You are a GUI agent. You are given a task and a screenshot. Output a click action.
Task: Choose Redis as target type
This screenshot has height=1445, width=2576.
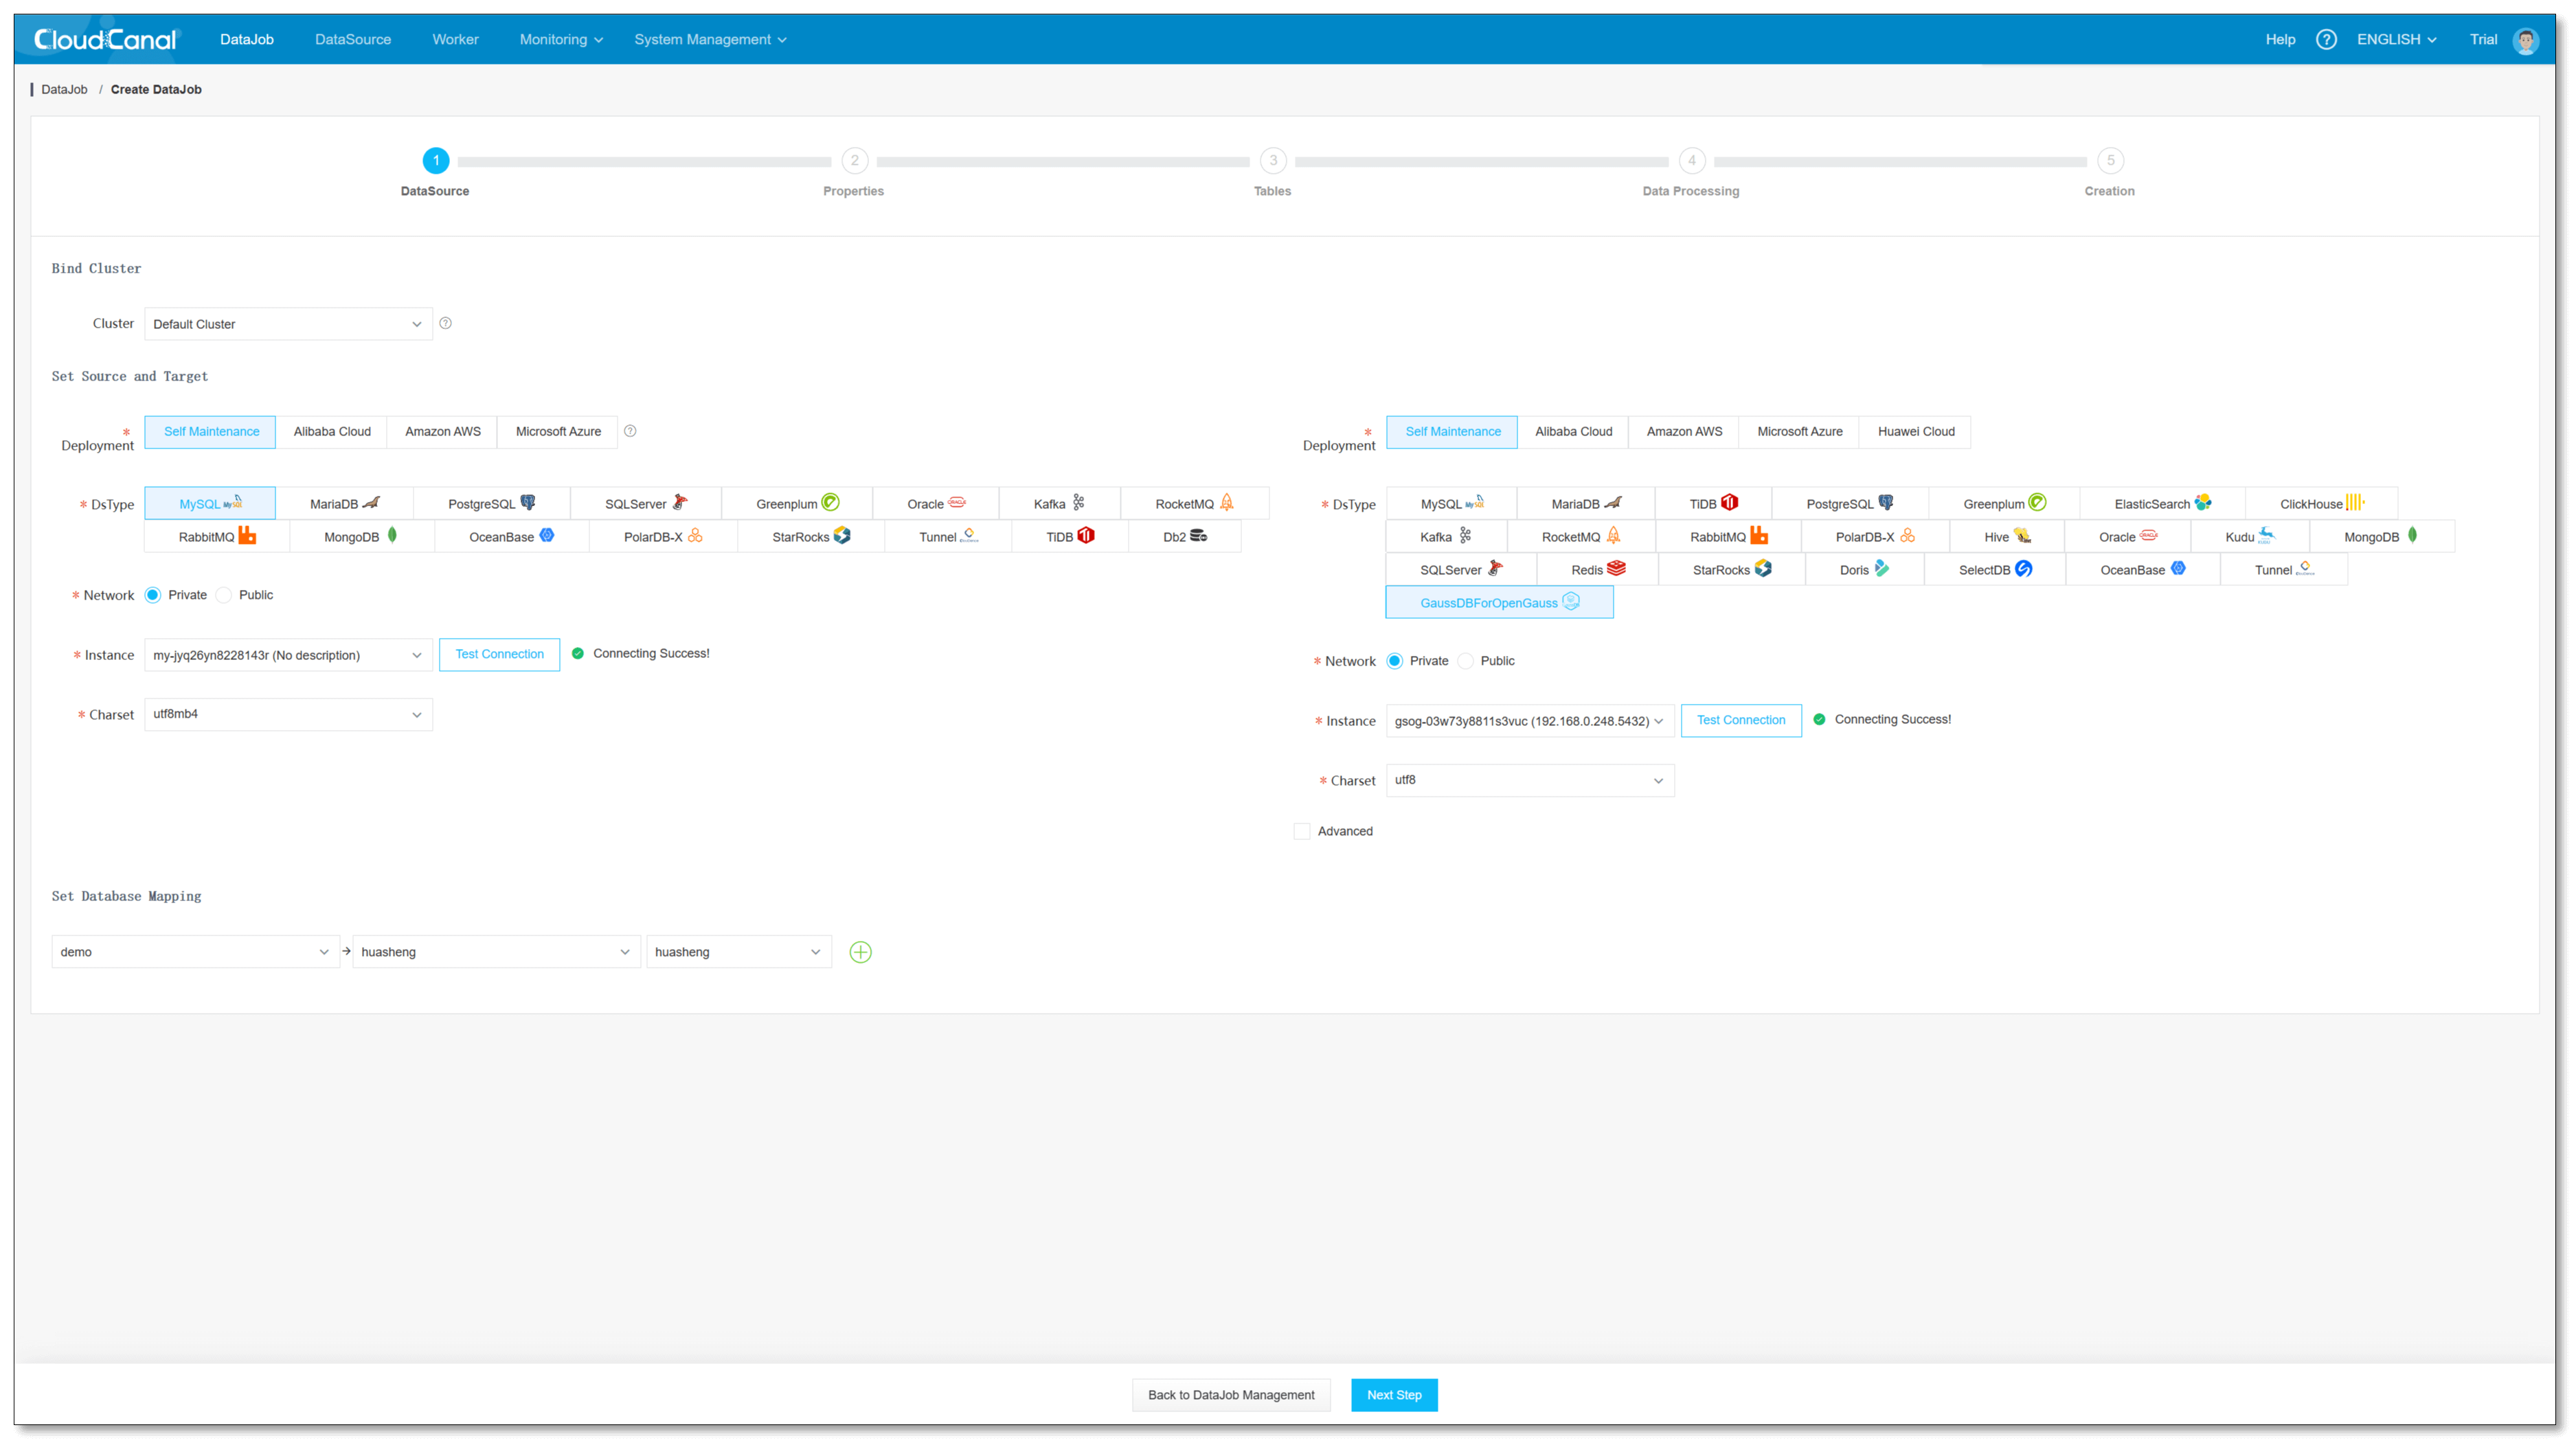[x=1597, y=570]
